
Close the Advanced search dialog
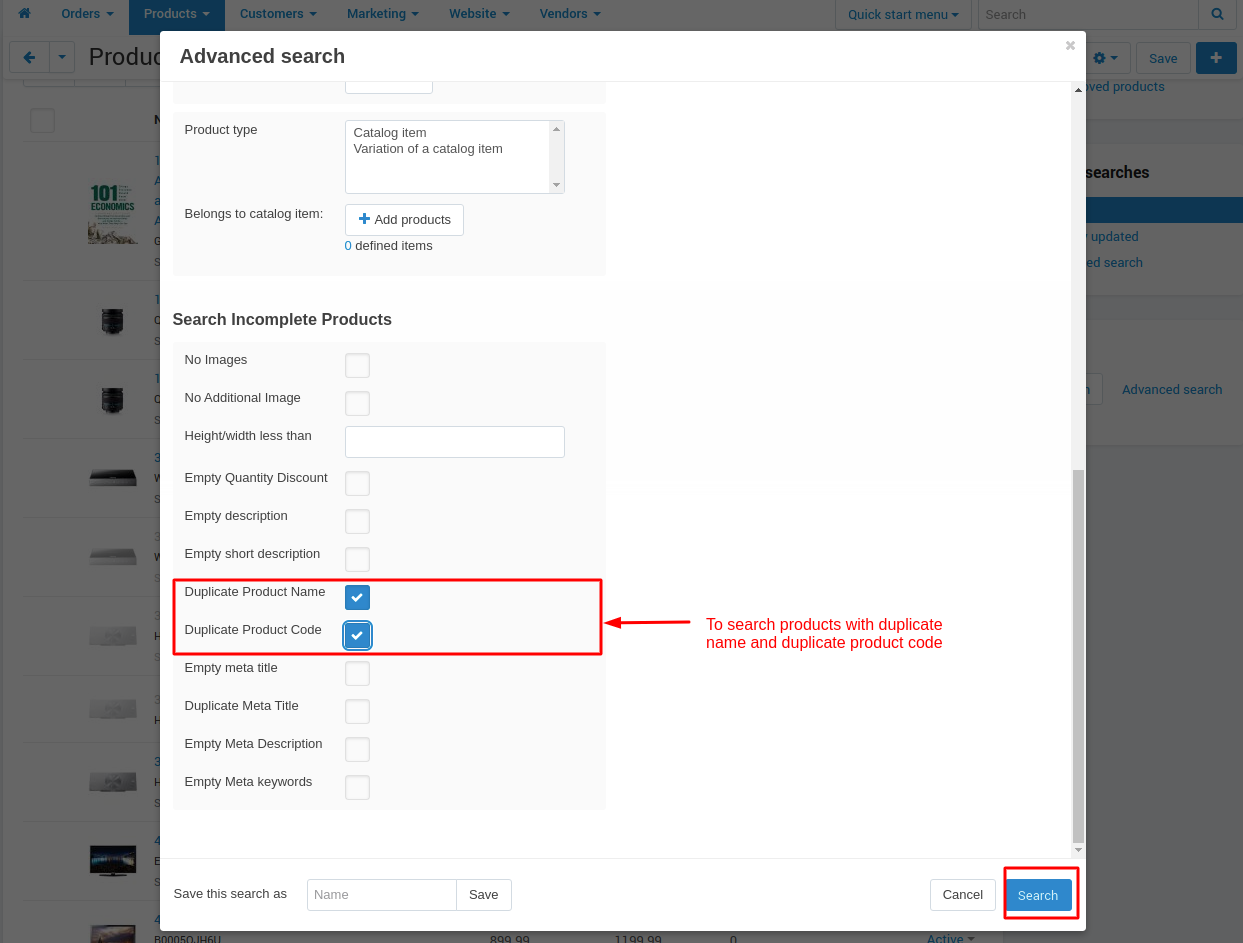pyautogui.click(x=1070, y=46)
